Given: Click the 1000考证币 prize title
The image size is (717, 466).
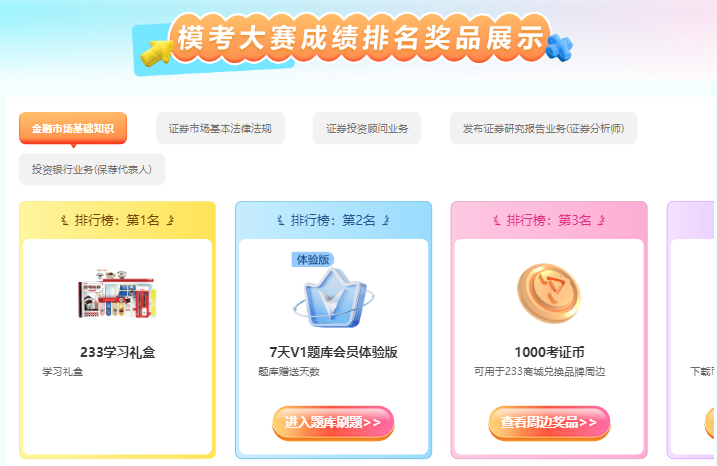Looking at the screenshot, I should click(x=549, y=352).
